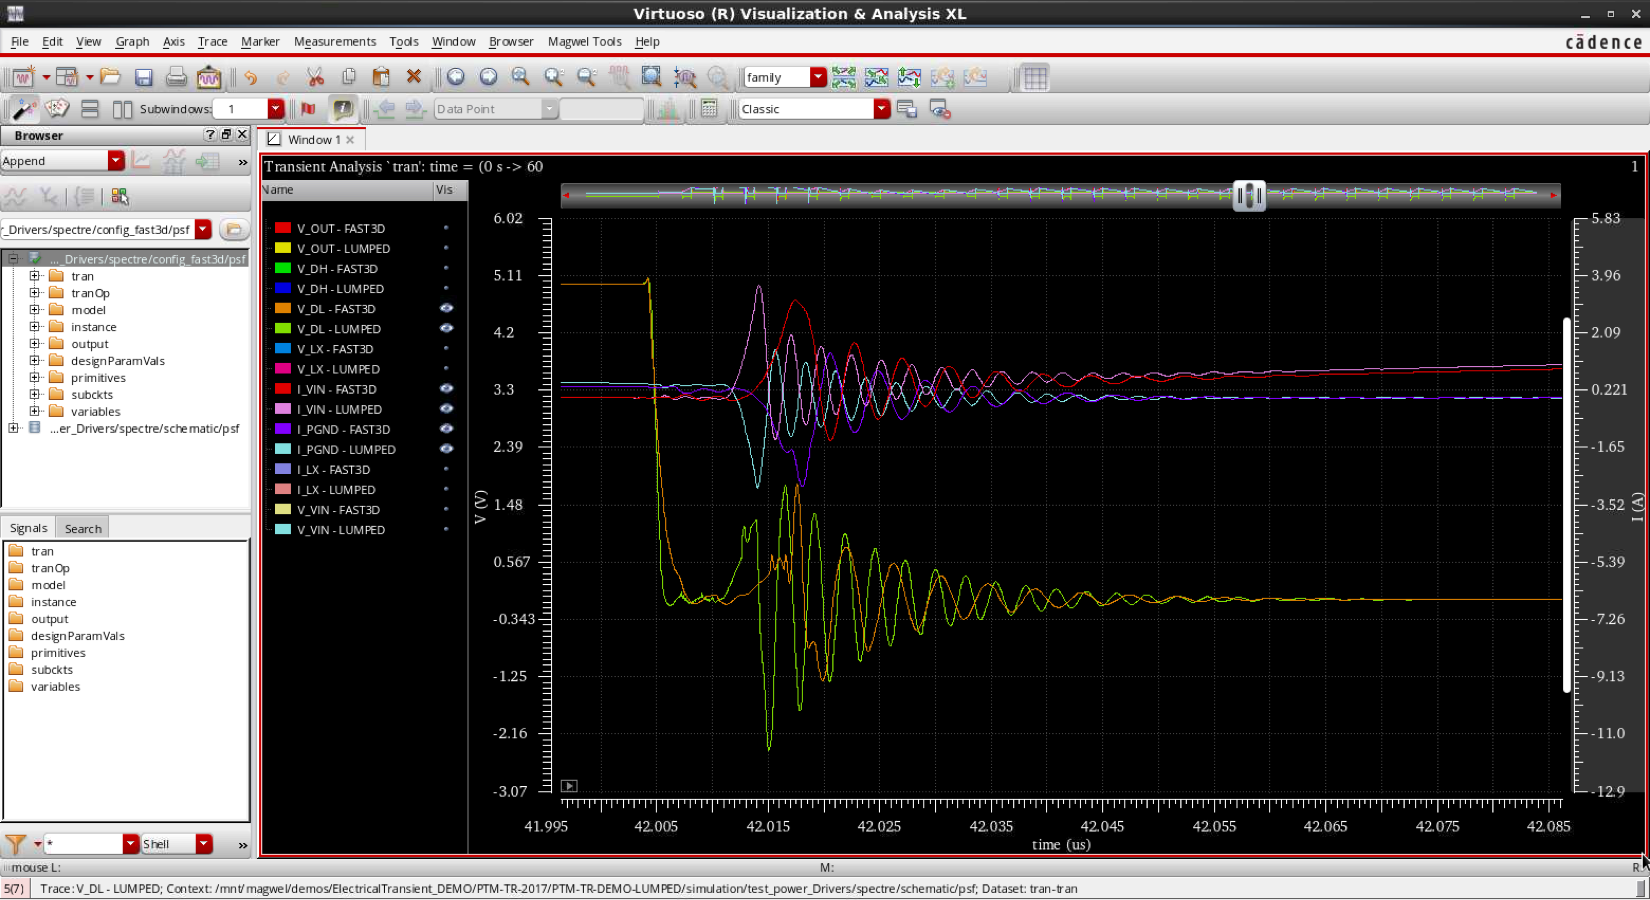Hide the V_DL - LUMPED trace
The image size is (1650, 900).
(446, 328)
